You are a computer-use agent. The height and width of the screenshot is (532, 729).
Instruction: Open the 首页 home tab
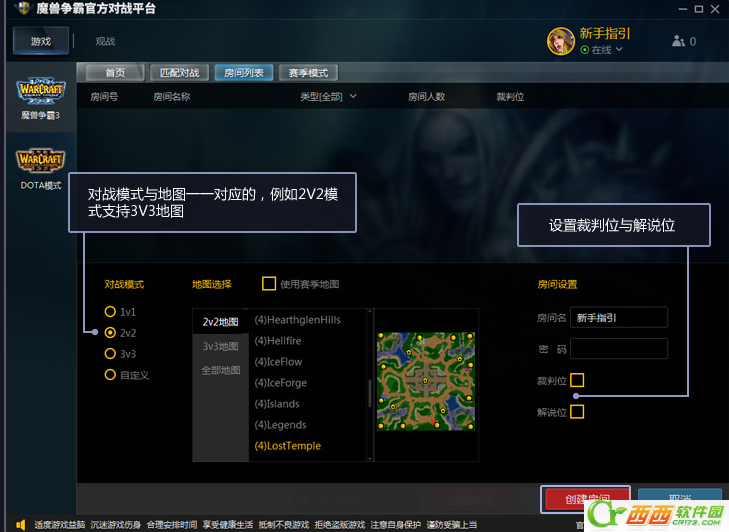[x=115, y=73]
